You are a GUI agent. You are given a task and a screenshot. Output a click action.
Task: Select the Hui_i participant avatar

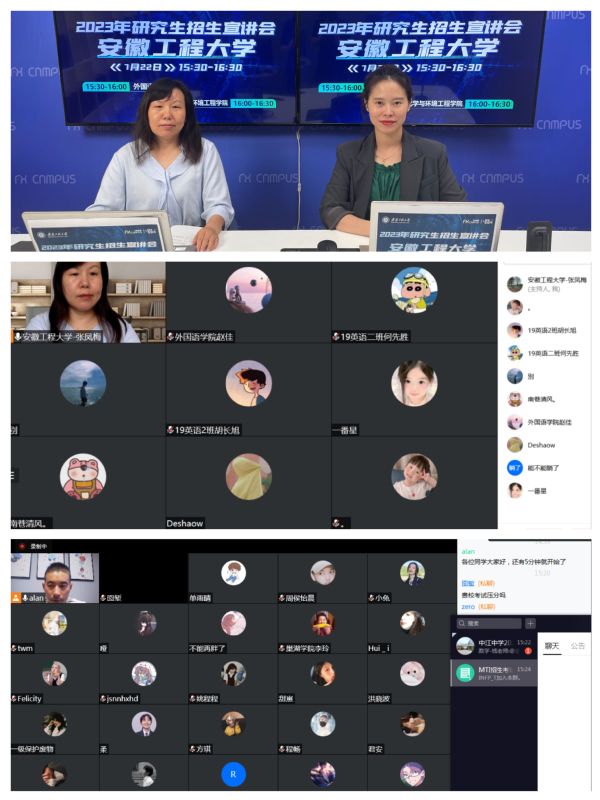click(x=412, y=623)
